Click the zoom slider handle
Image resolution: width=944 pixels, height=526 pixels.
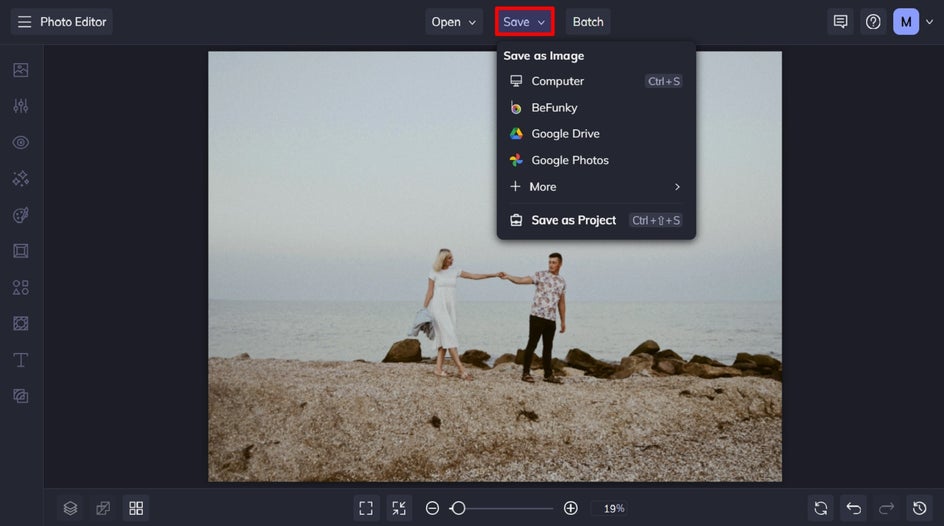(x=458, y=509)
